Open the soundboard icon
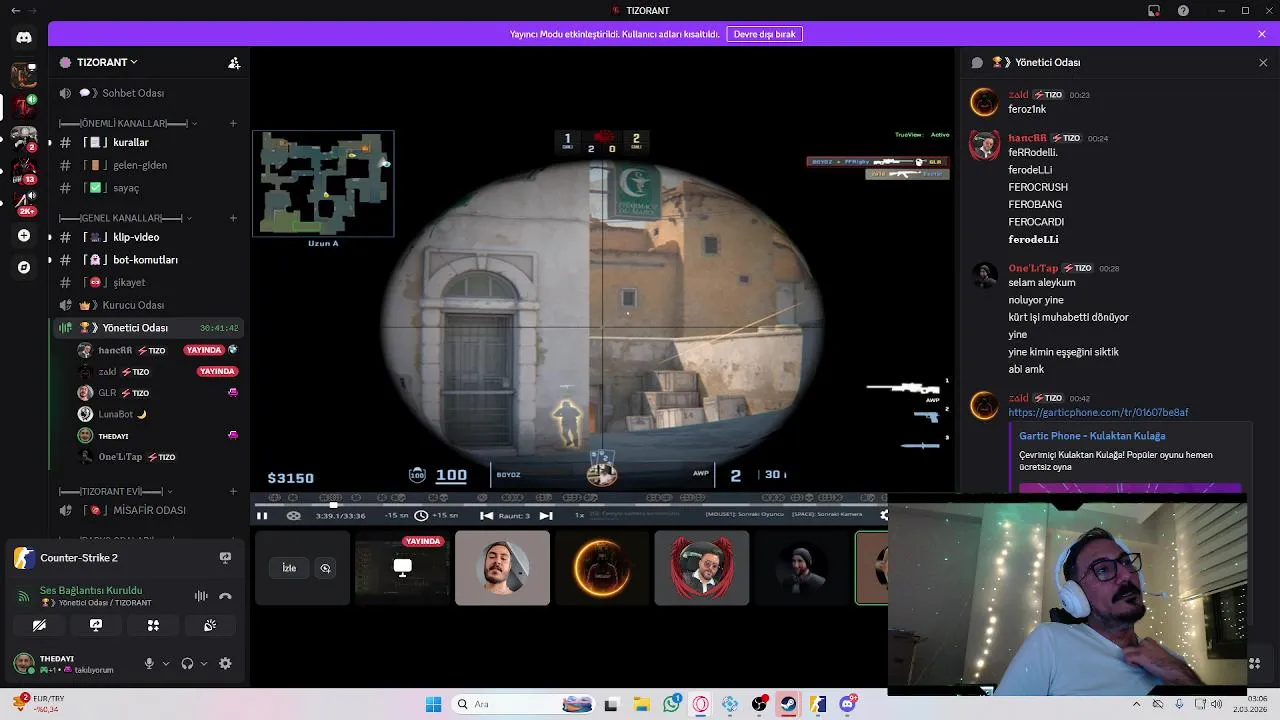Image resolution: width=1280 pixels, height=720 pixels. 210,625
